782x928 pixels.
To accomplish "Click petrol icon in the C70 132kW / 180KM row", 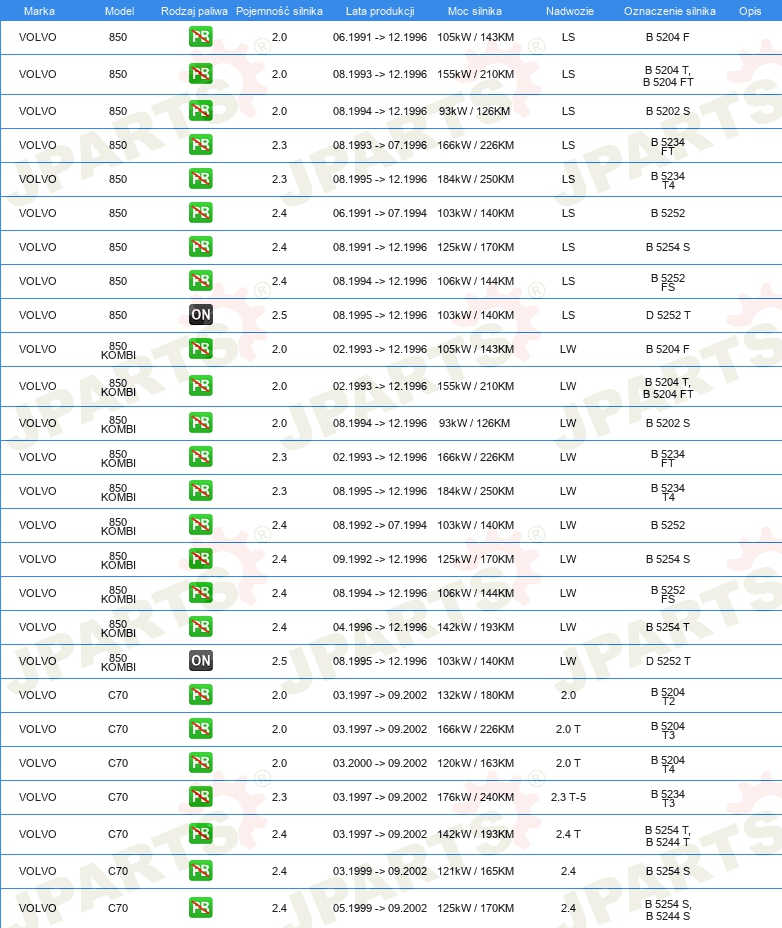I will pos(201,695).
